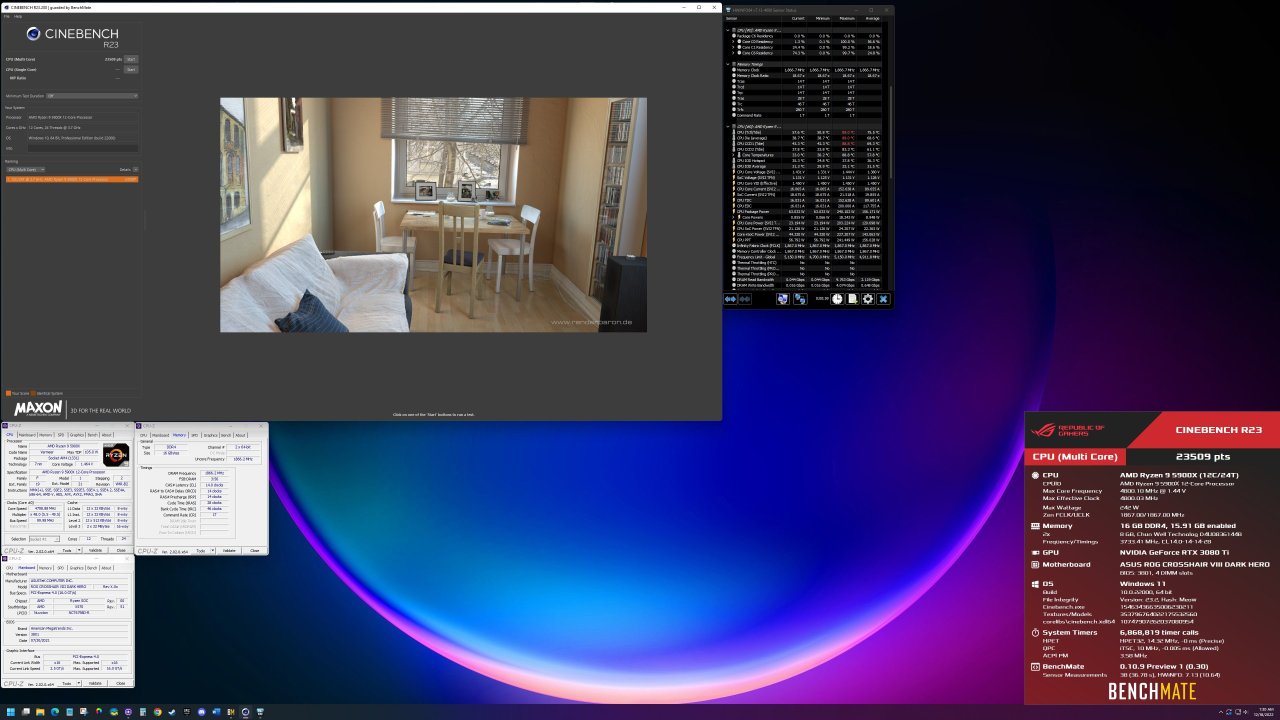Viewport: 1280px width, 720px height.
Task: Click the clock reset icon in HWiNFO toolbar
Action: 838,299
